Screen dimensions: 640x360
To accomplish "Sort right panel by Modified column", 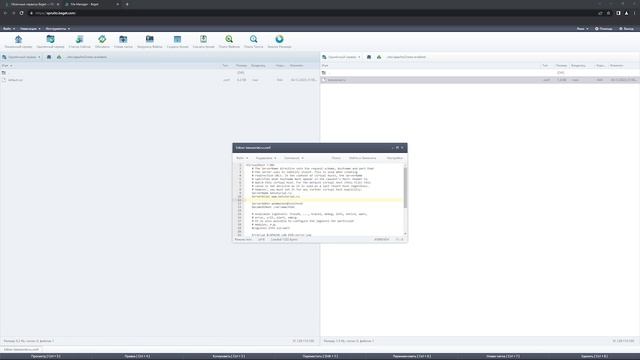I will point(617,65).
